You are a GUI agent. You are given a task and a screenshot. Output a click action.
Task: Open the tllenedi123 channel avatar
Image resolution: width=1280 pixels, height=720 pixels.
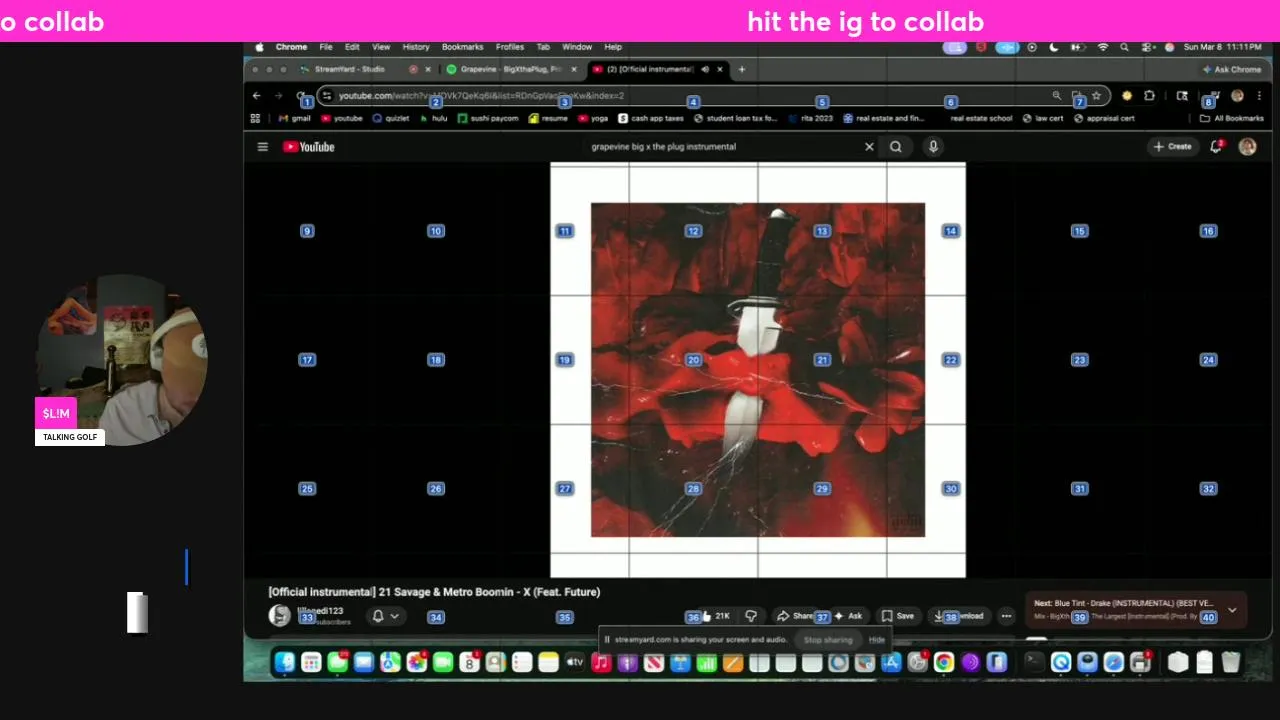tap(280, 615)
